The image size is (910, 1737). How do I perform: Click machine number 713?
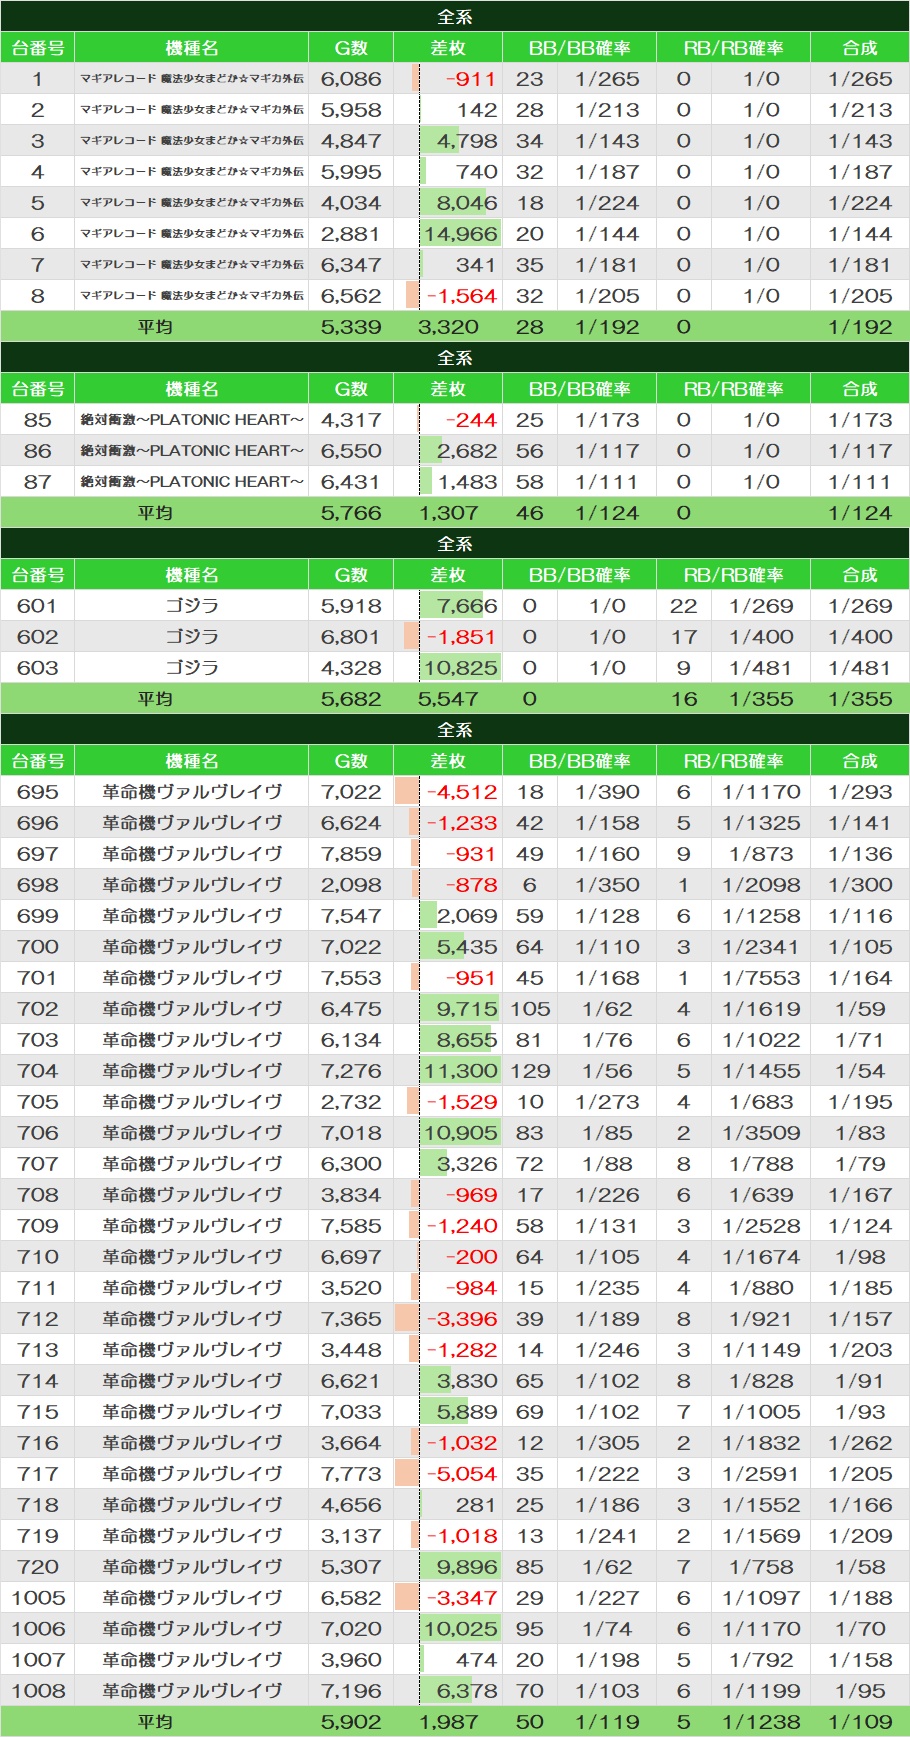coord(38,1350)
